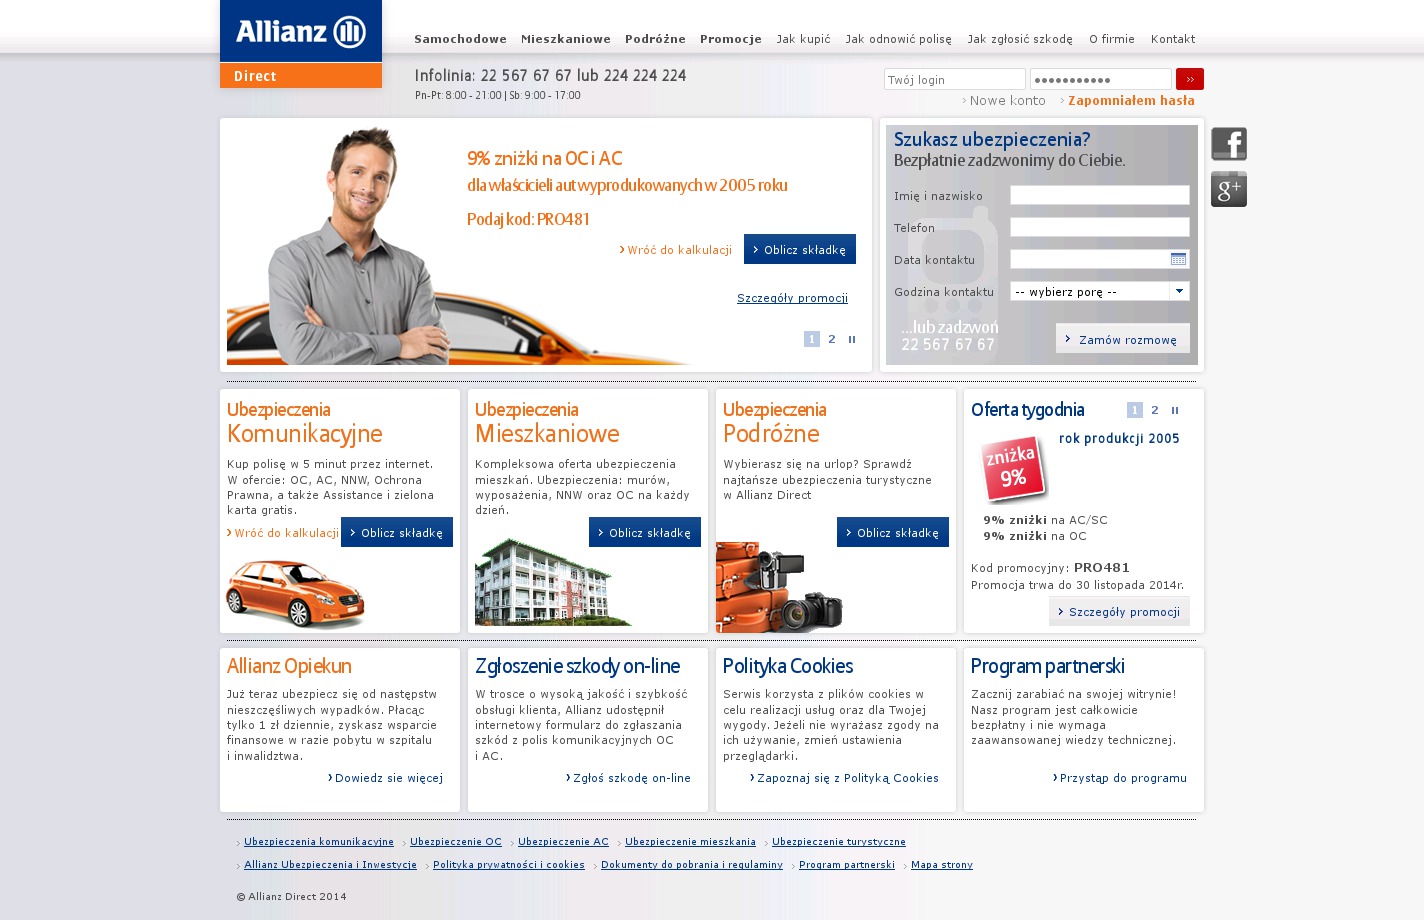
Task: Open the Zapomniałem hasła link
Action: click(1130, 101)
